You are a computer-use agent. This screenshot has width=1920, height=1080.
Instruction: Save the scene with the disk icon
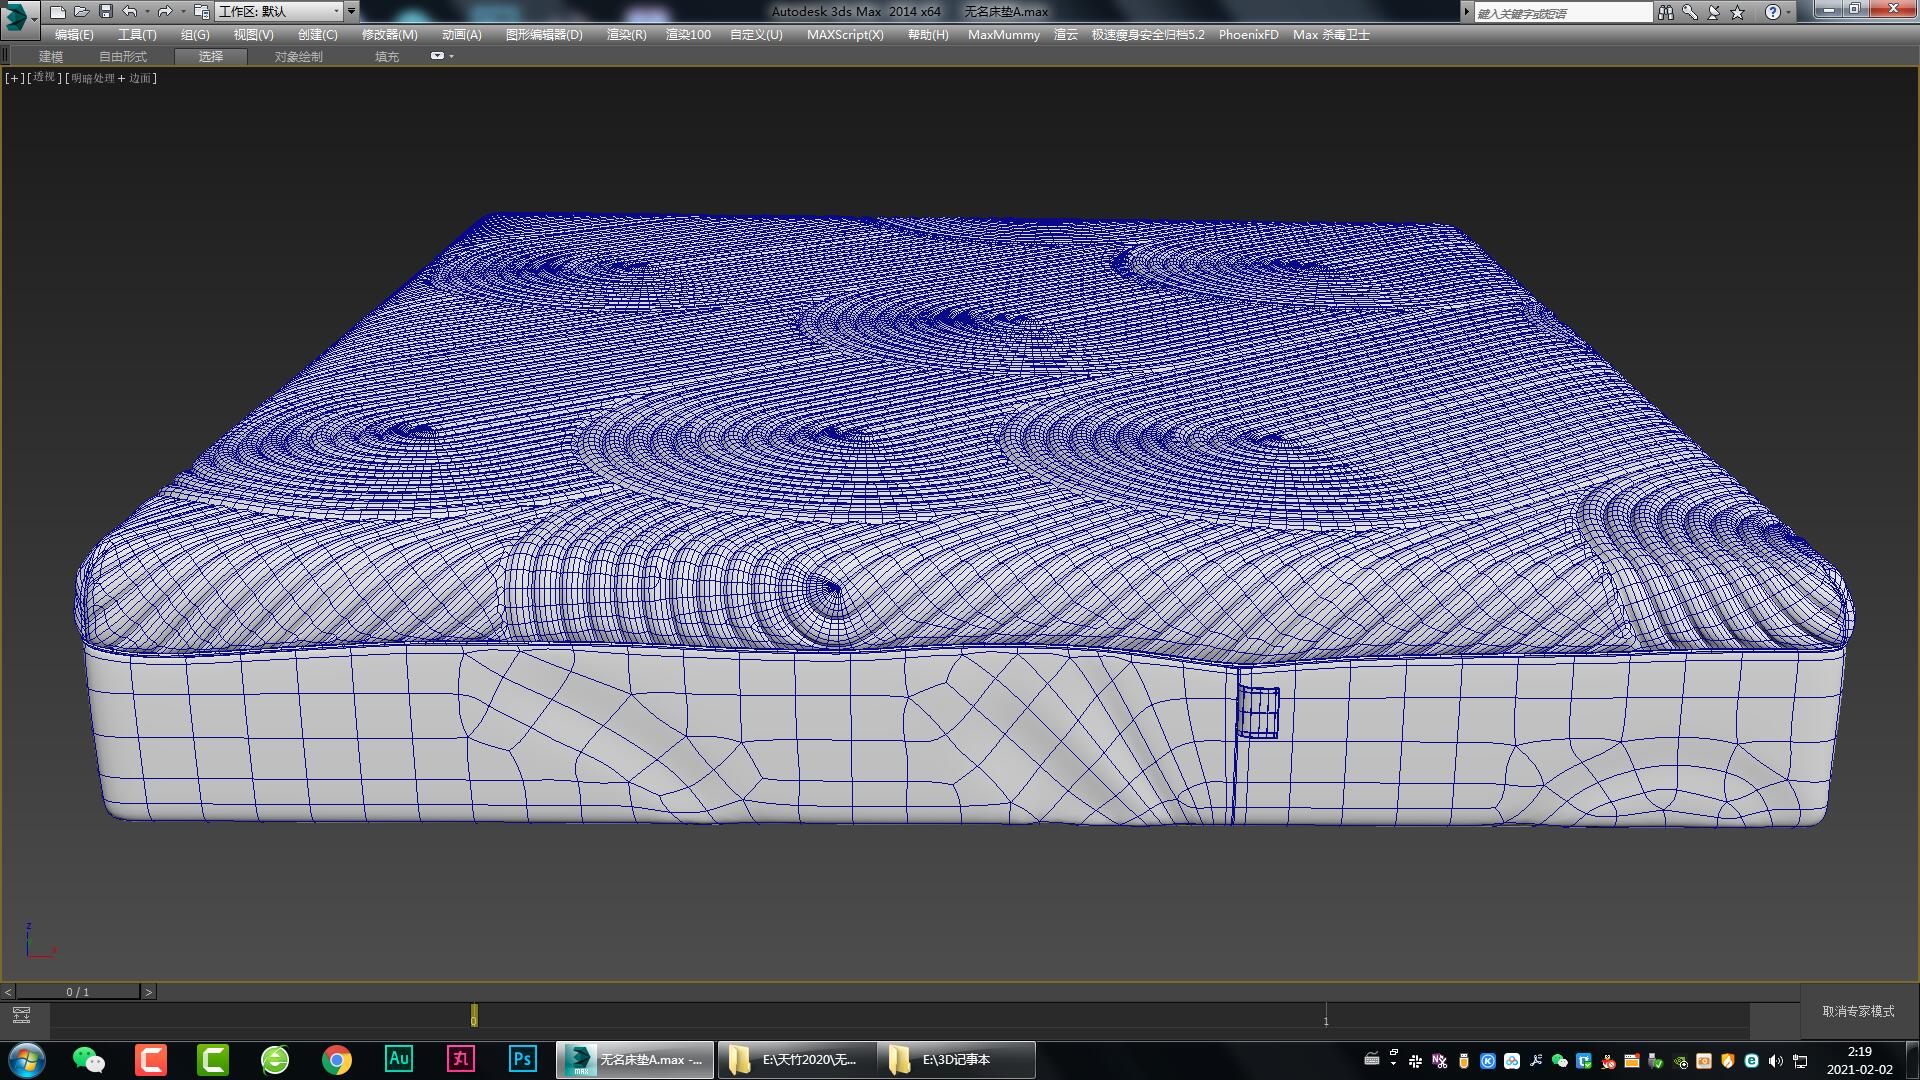107,11
